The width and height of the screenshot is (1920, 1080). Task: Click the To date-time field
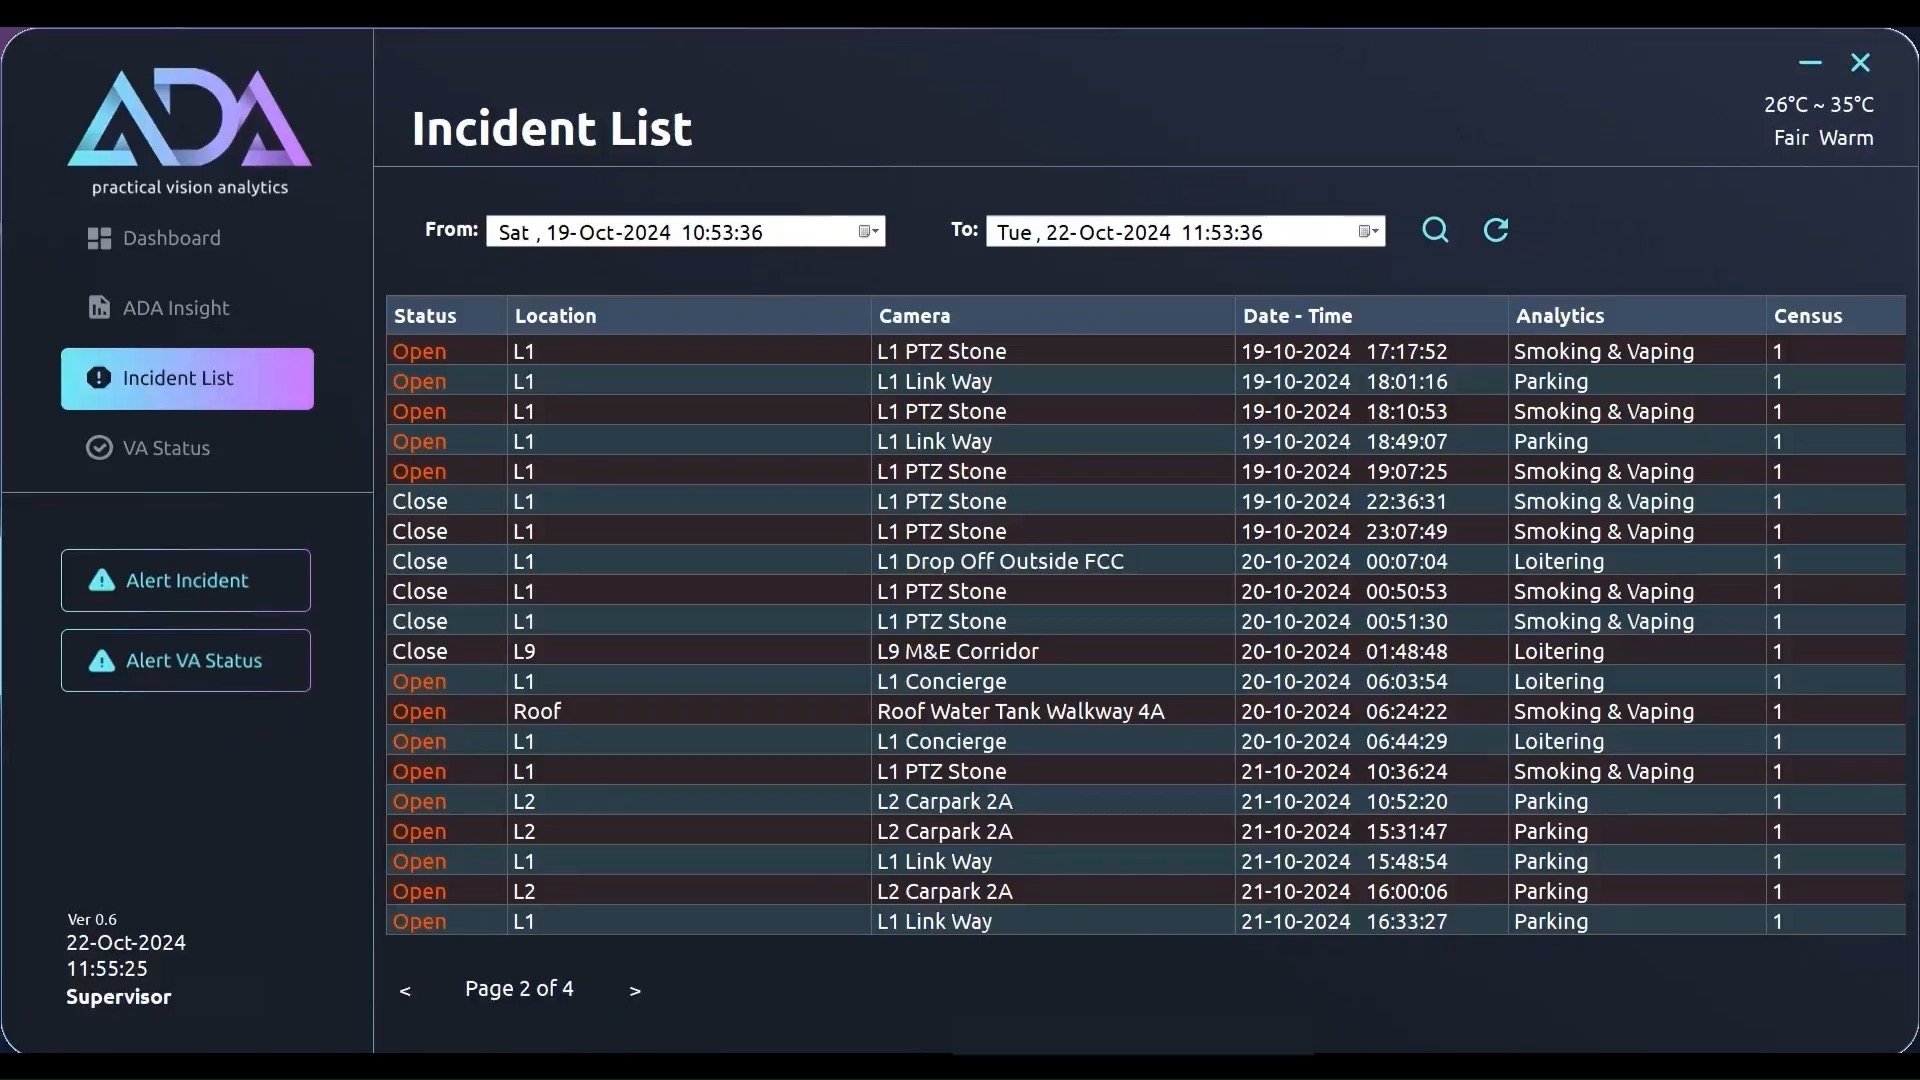1186,231
